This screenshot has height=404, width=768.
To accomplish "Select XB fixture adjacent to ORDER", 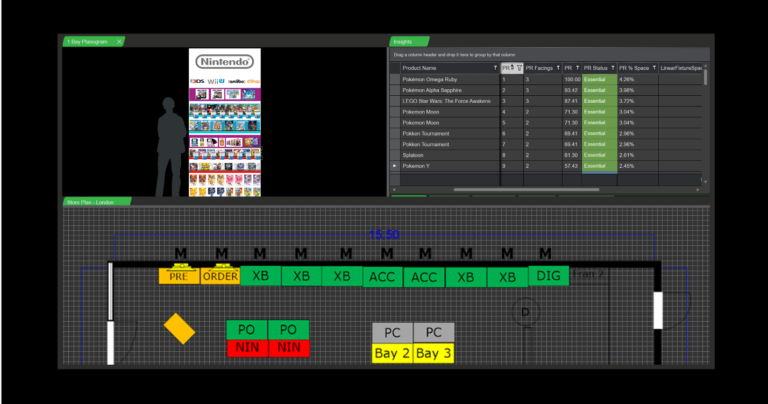I will tap(261, 276).
